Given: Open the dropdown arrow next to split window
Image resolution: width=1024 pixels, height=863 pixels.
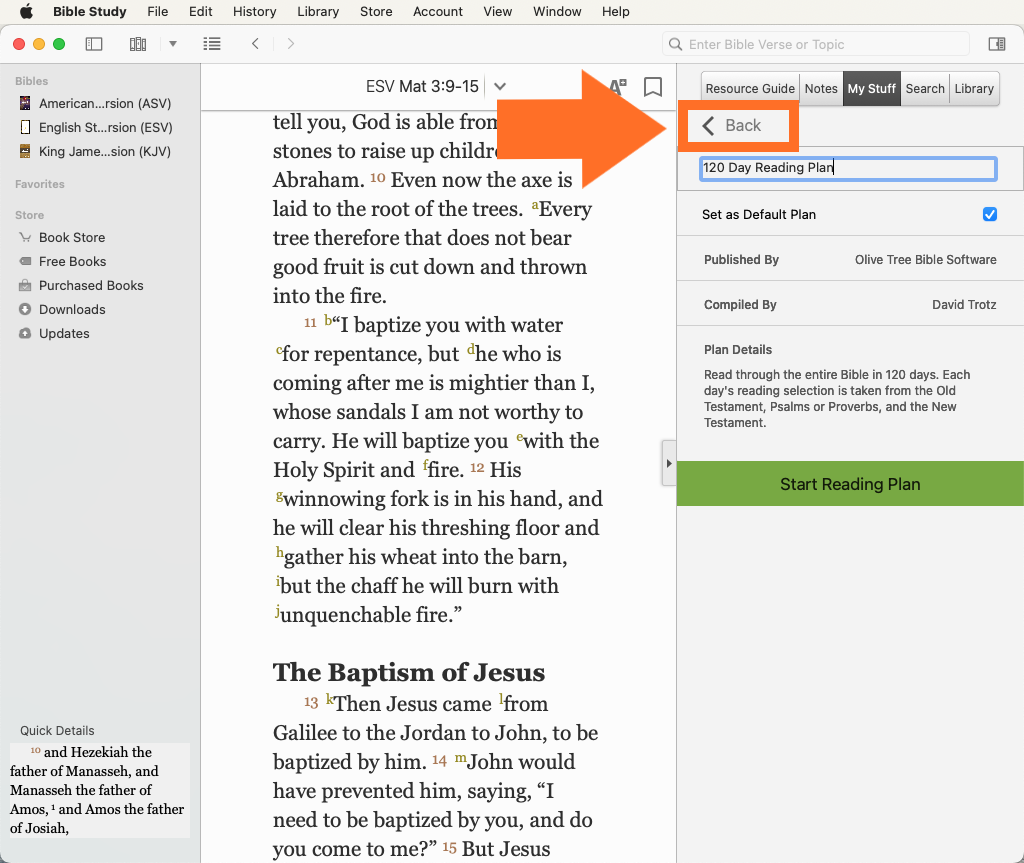Looking at the screenshot, I should 172,44.
